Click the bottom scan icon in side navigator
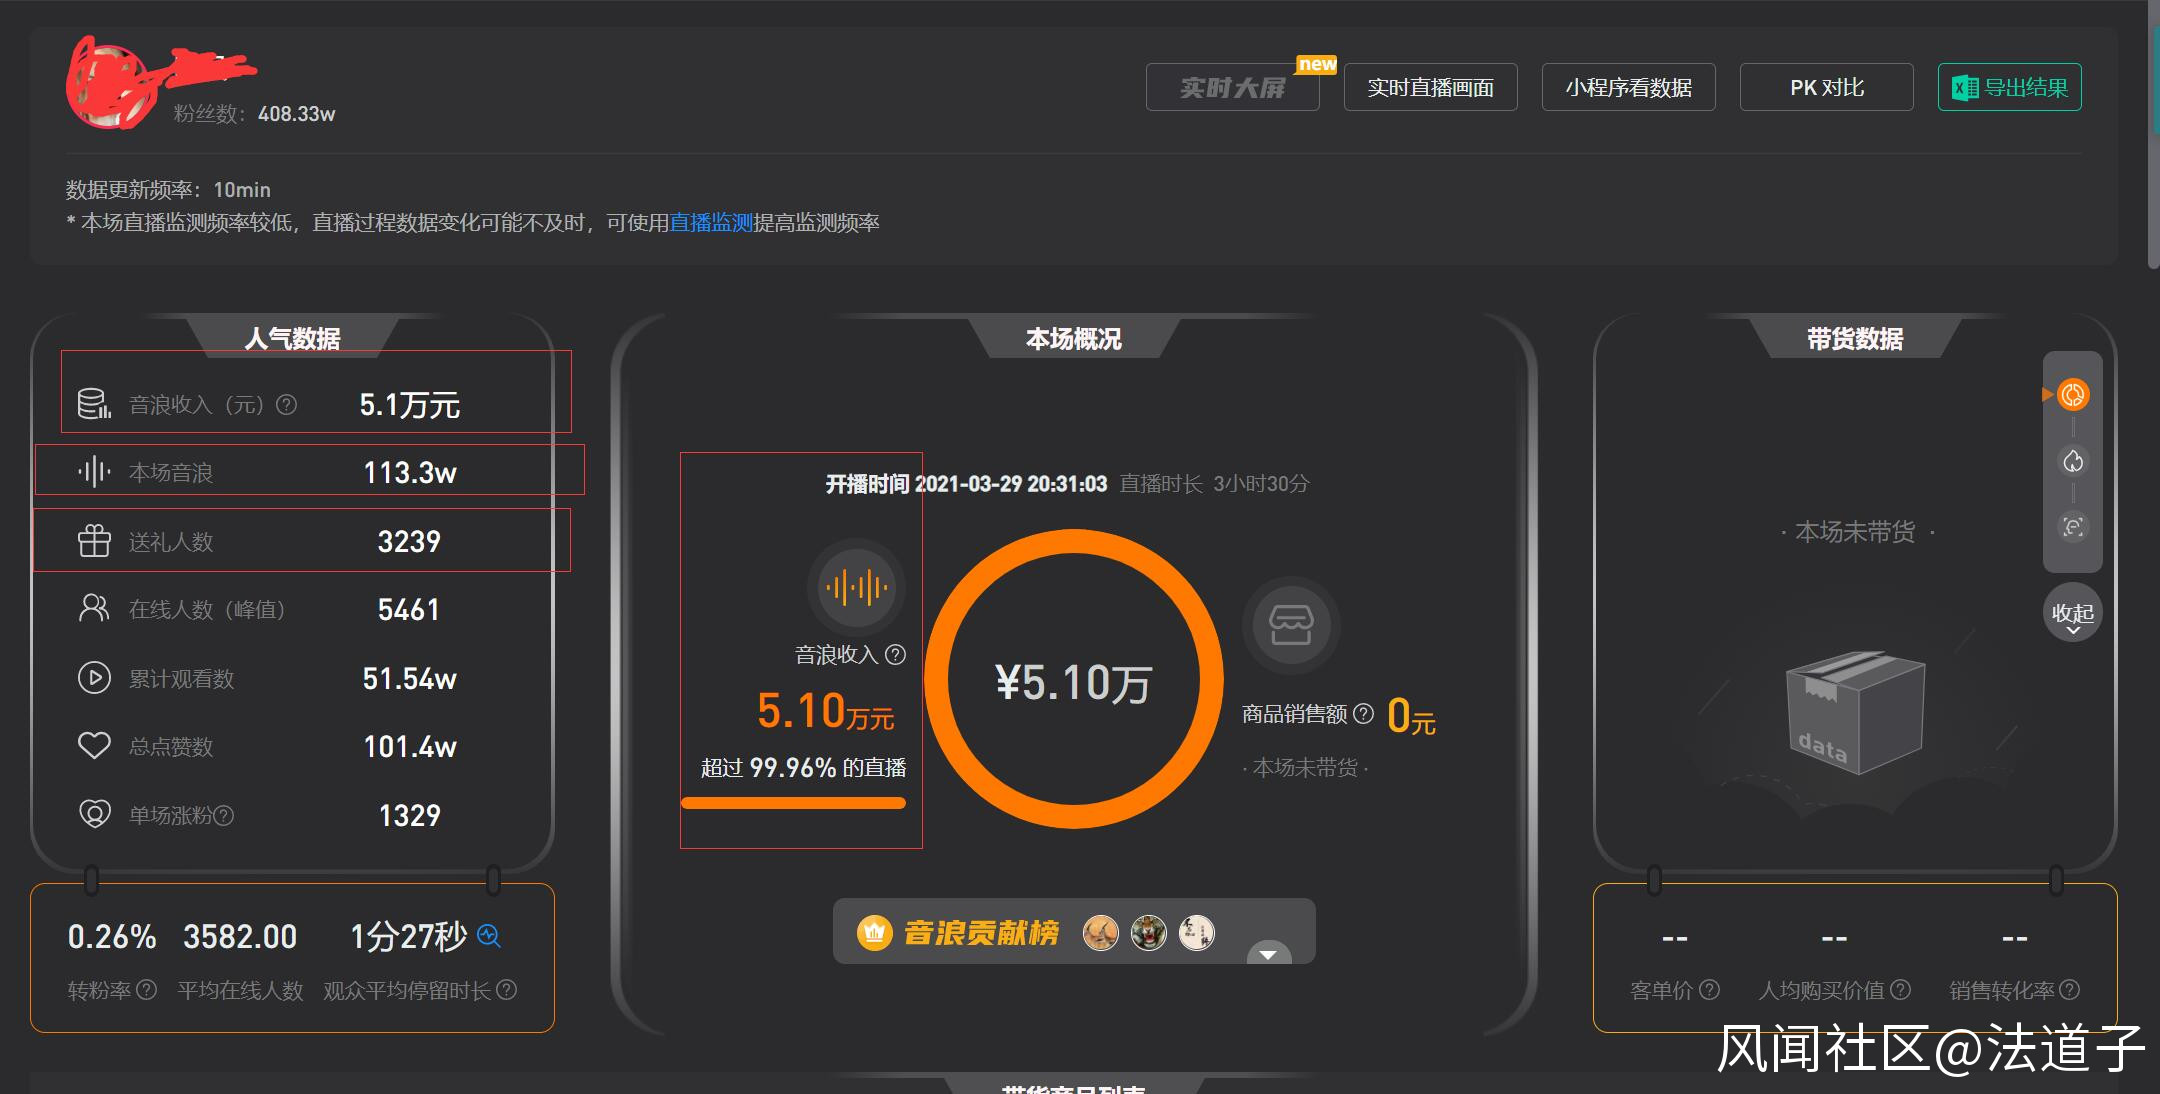 coord(2073,527)
